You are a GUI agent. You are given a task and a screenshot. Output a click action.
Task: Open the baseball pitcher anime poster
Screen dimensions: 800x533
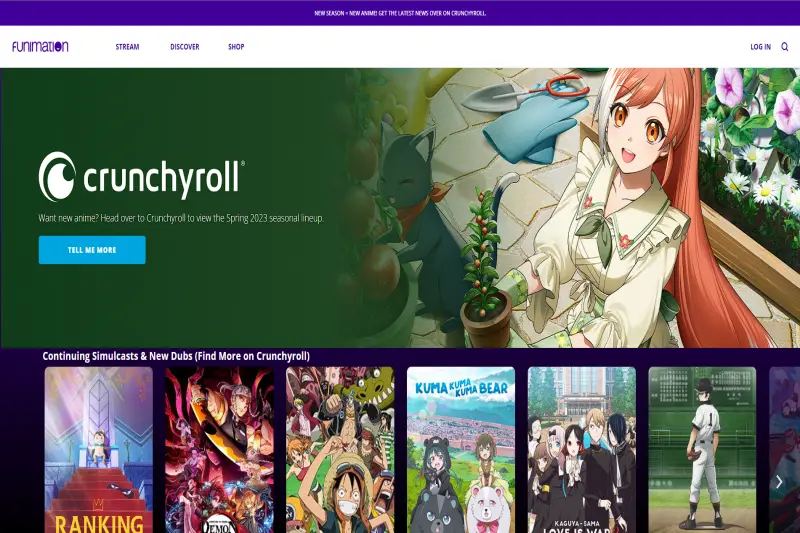pos(703,450)
